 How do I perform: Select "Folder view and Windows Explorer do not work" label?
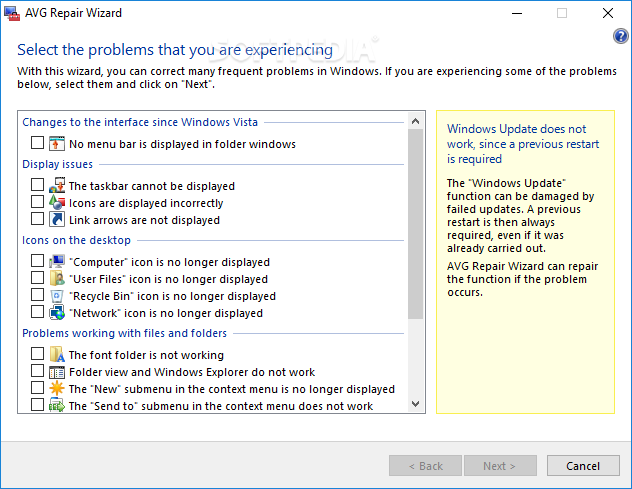click(x=192, y=372)
